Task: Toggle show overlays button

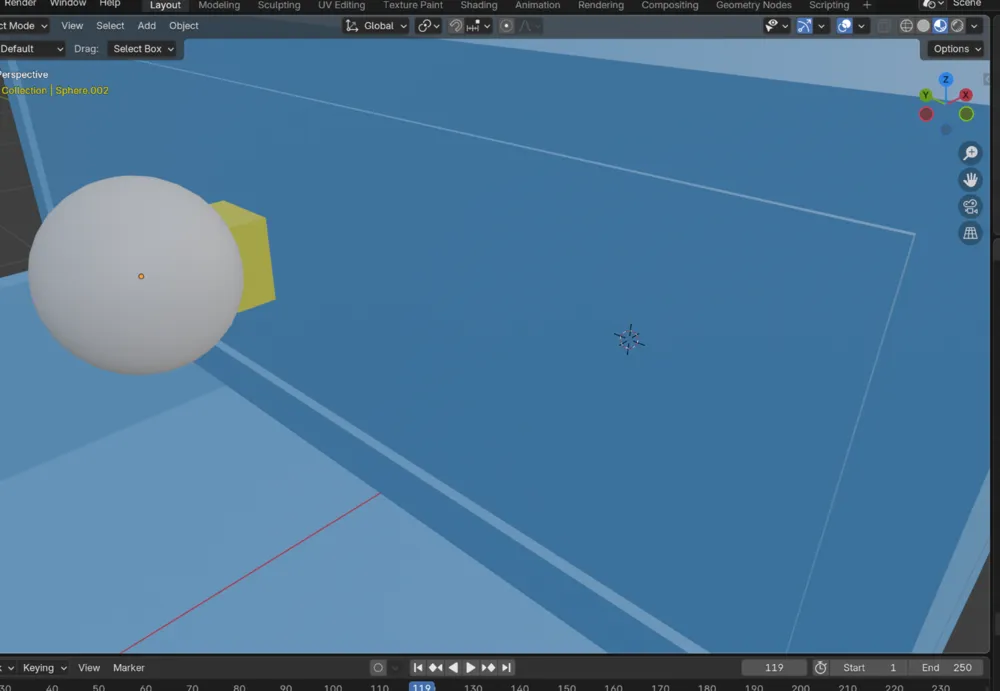Action: [x=844, y=26]
